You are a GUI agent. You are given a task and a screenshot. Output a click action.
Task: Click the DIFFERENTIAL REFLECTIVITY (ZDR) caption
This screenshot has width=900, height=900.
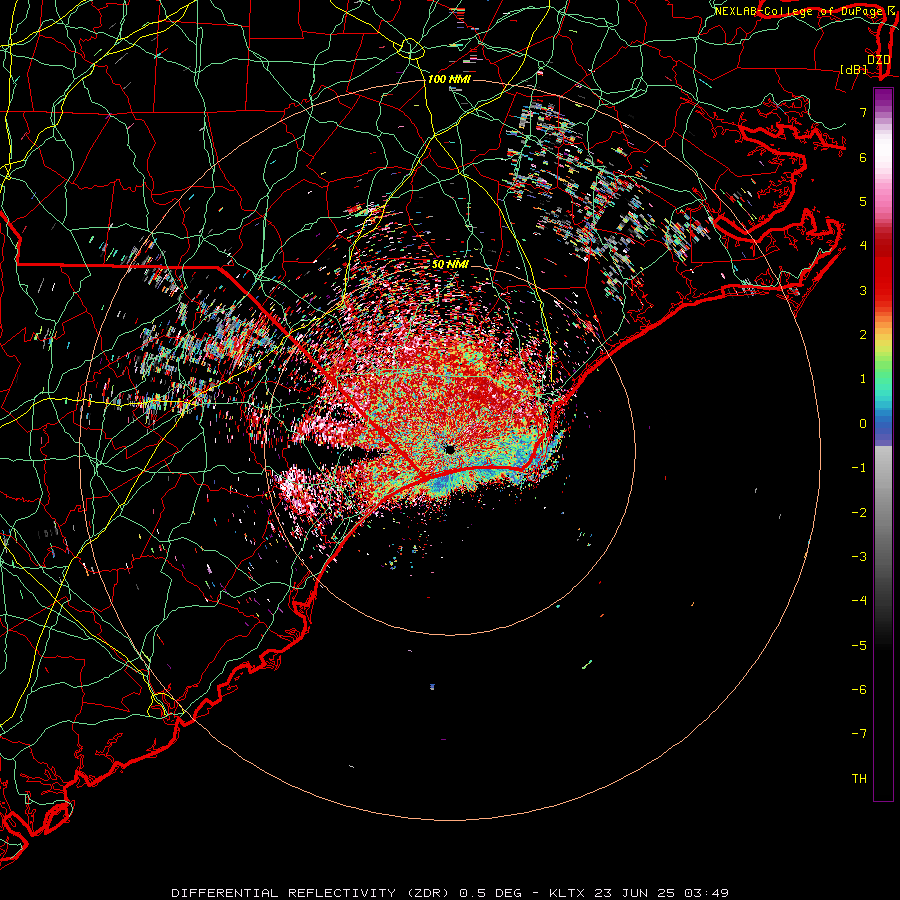pyautogui.click(x=313, y=893)
